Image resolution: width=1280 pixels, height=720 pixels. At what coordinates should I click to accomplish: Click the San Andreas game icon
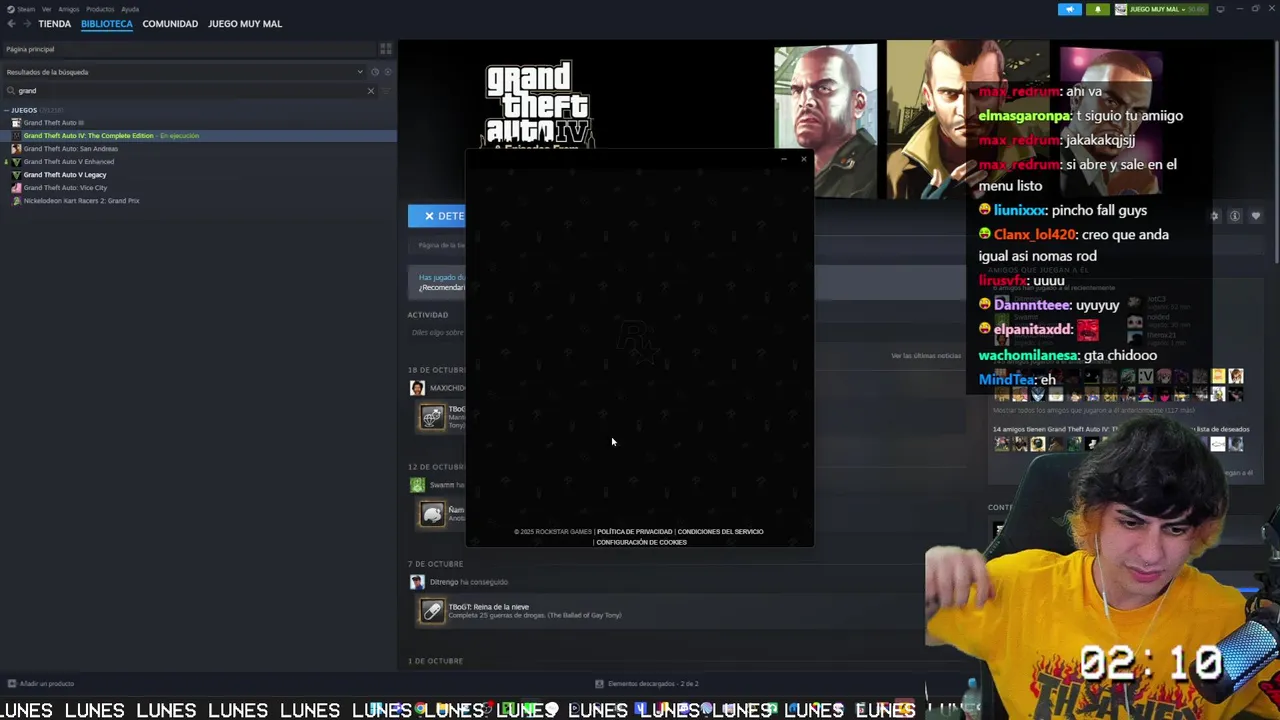16,149
